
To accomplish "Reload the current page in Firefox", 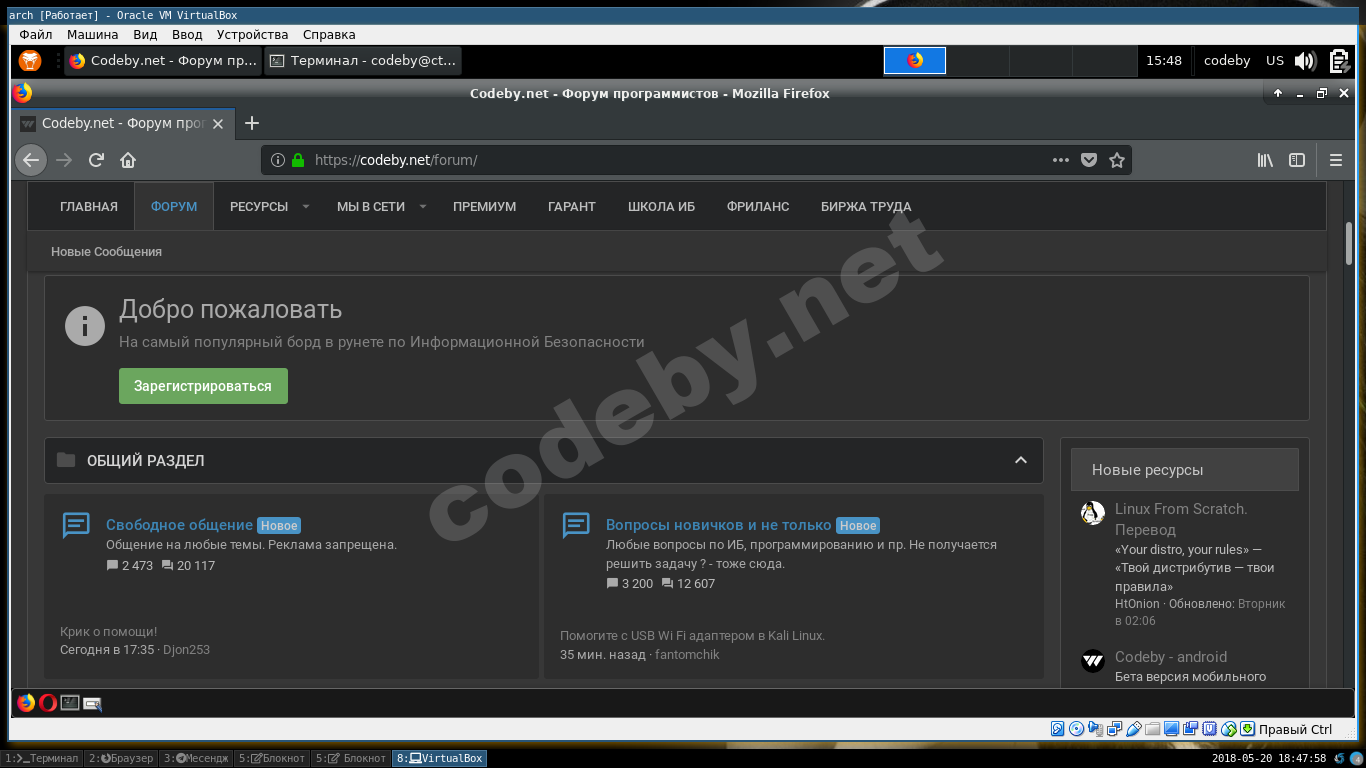I will pyautogui.click(x=96, y=160).
